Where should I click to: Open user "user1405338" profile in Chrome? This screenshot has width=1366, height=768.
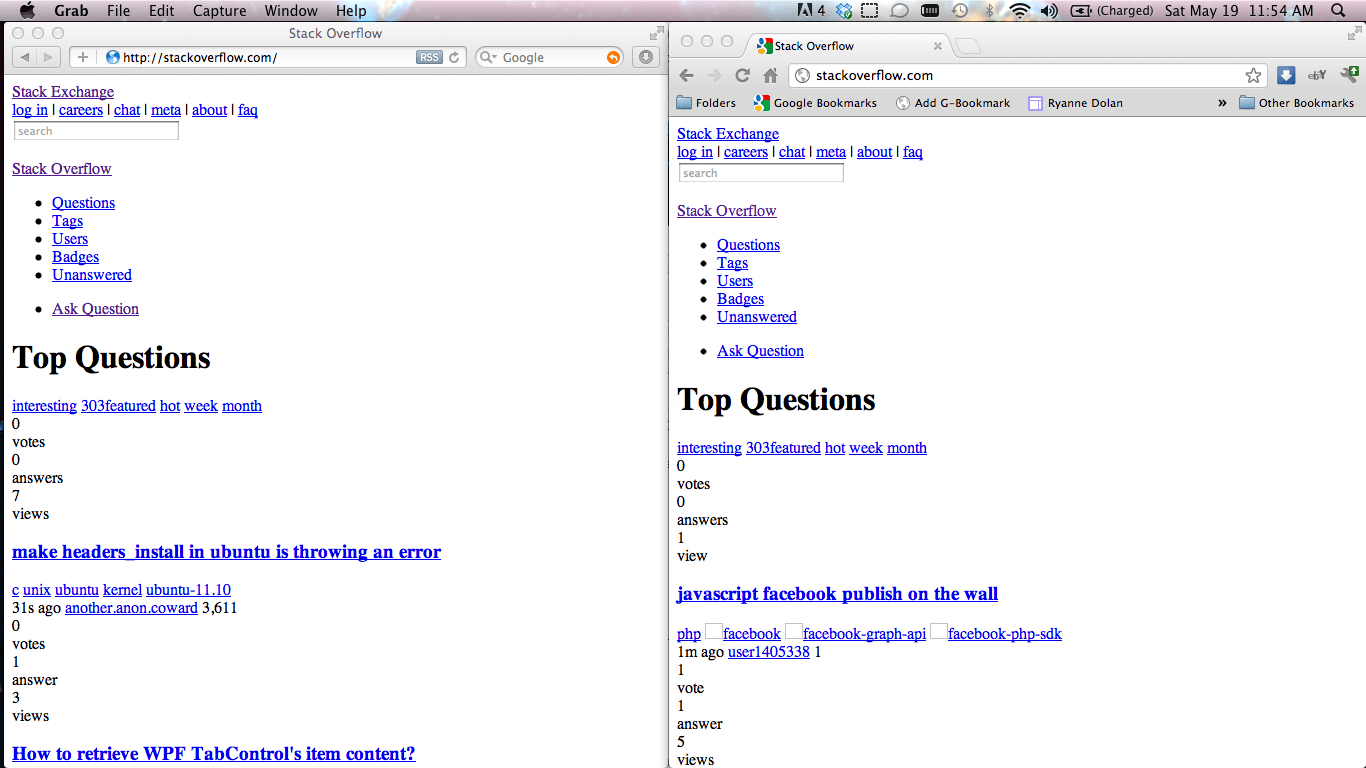coord(769,652)
